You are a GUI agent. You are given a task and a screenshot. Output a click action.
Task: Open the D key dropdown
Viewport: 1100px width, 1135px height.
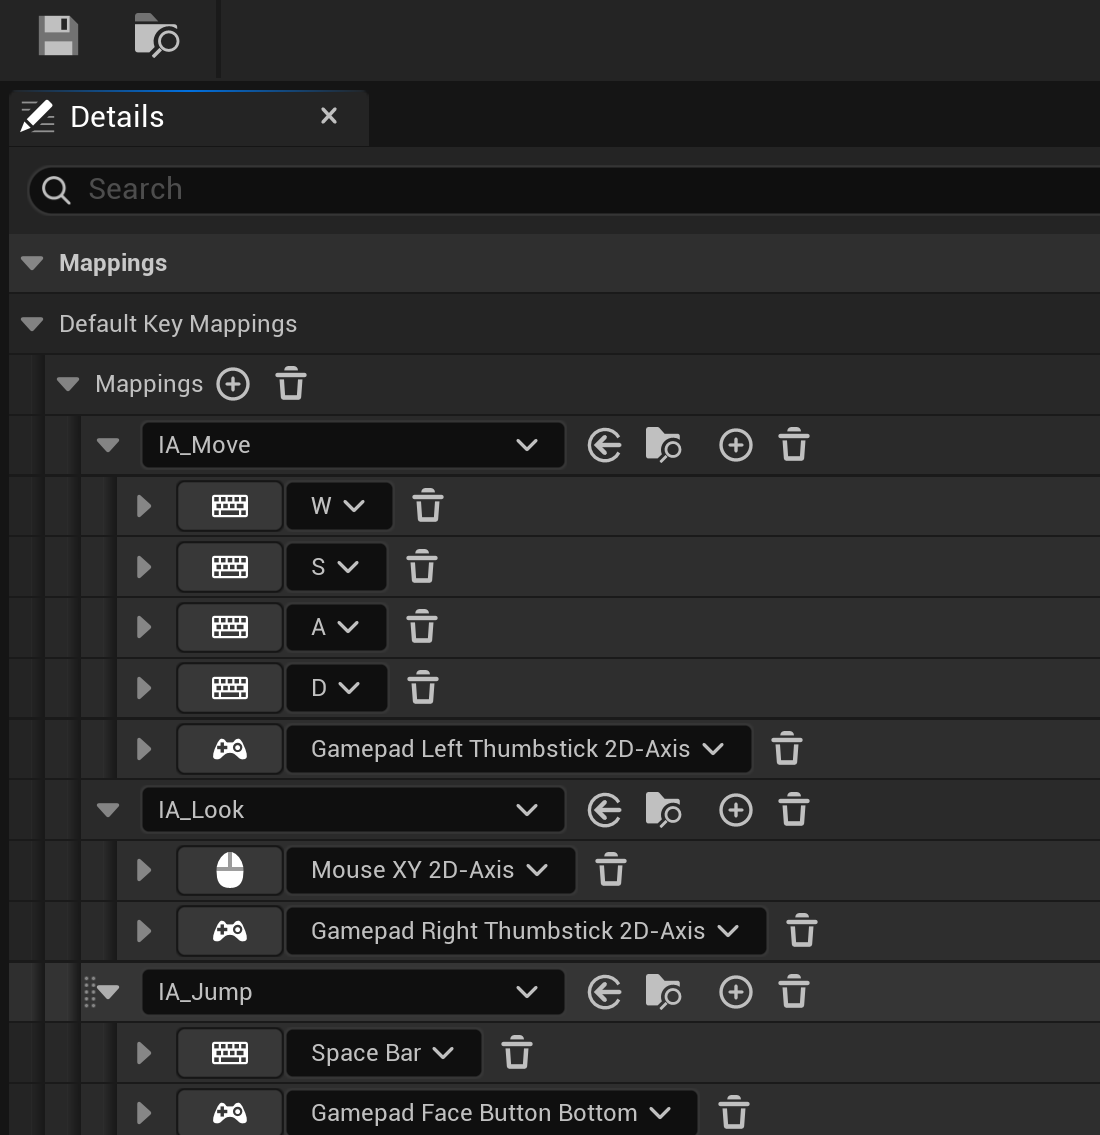click(337, 688)
